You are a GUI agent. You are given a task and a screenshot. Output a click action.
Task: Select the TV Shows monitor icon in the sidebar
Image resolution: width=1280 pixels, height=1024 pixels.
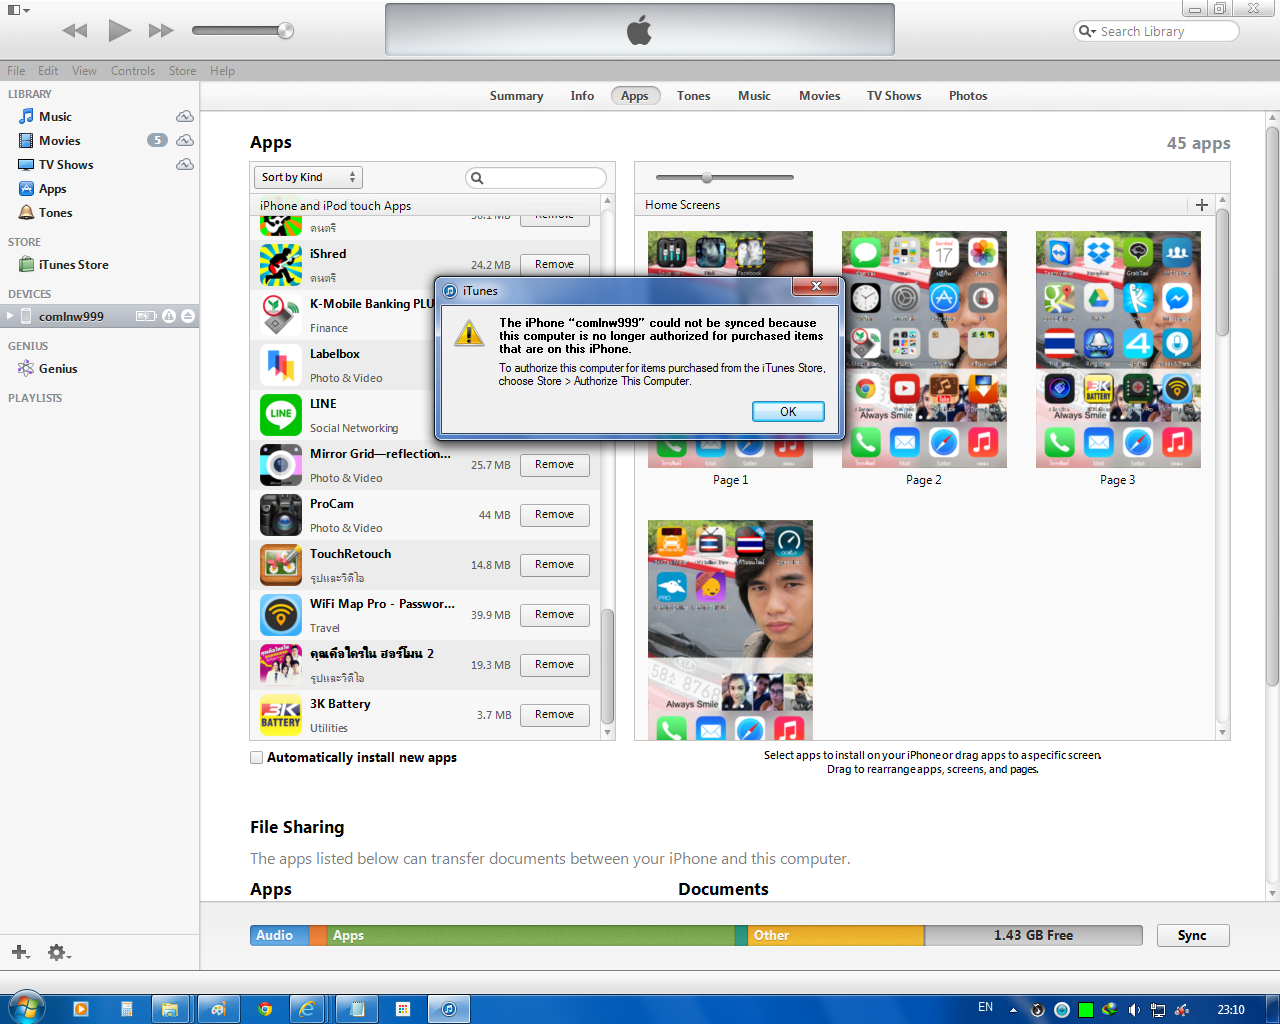click(26, 164)
